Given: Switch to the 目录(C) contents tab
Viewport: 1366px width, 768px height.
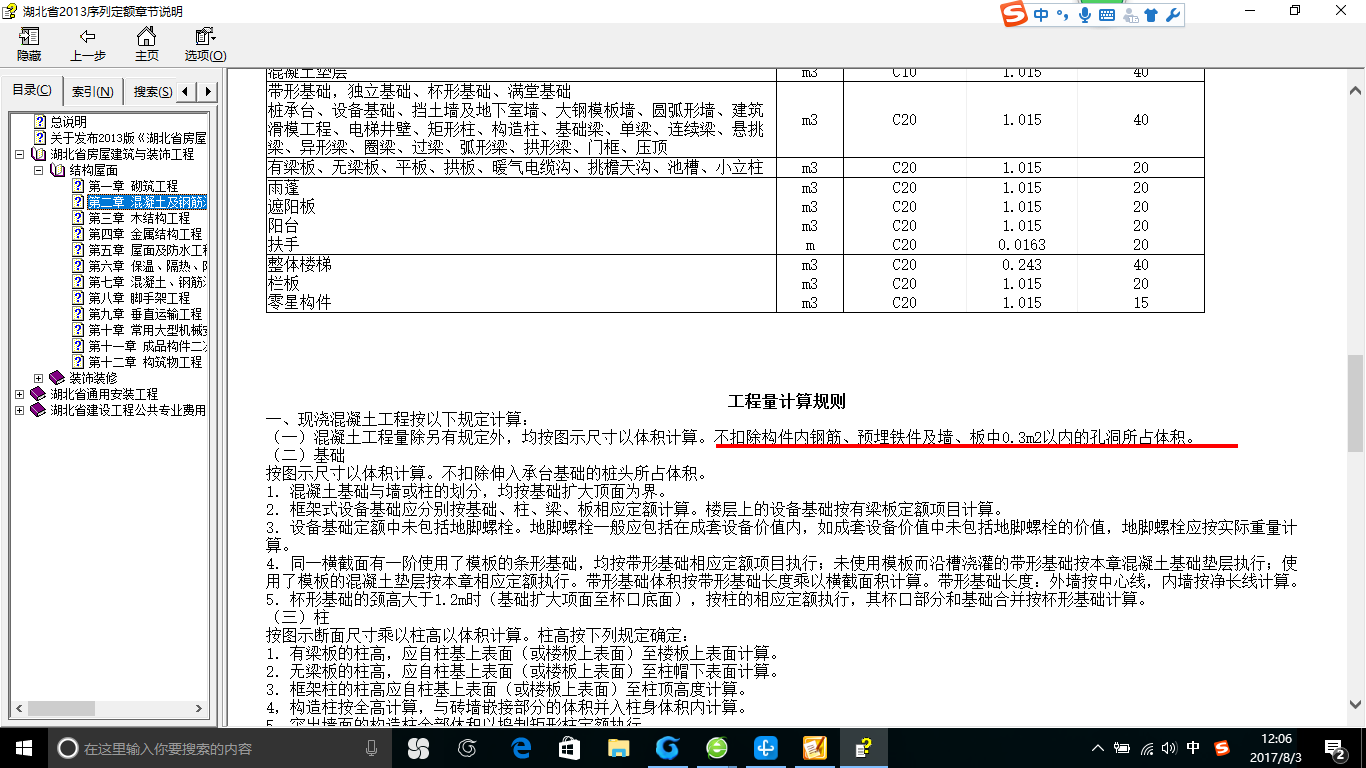Looking at the screenshot, I should click(x=32, y=90).
